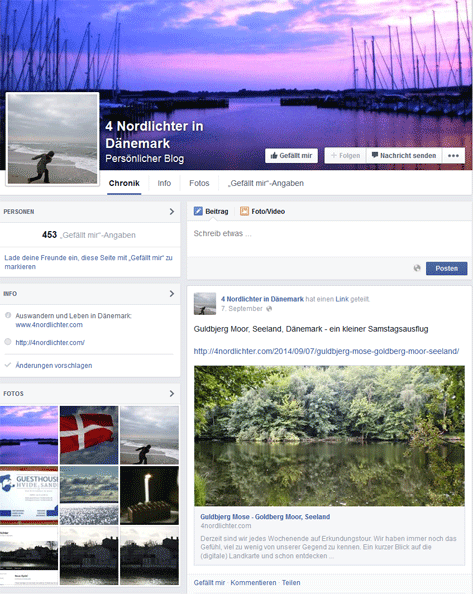Open the guldbjerg-mose blog post URL
Screen dimensions: 473x594
pos(326,351)
